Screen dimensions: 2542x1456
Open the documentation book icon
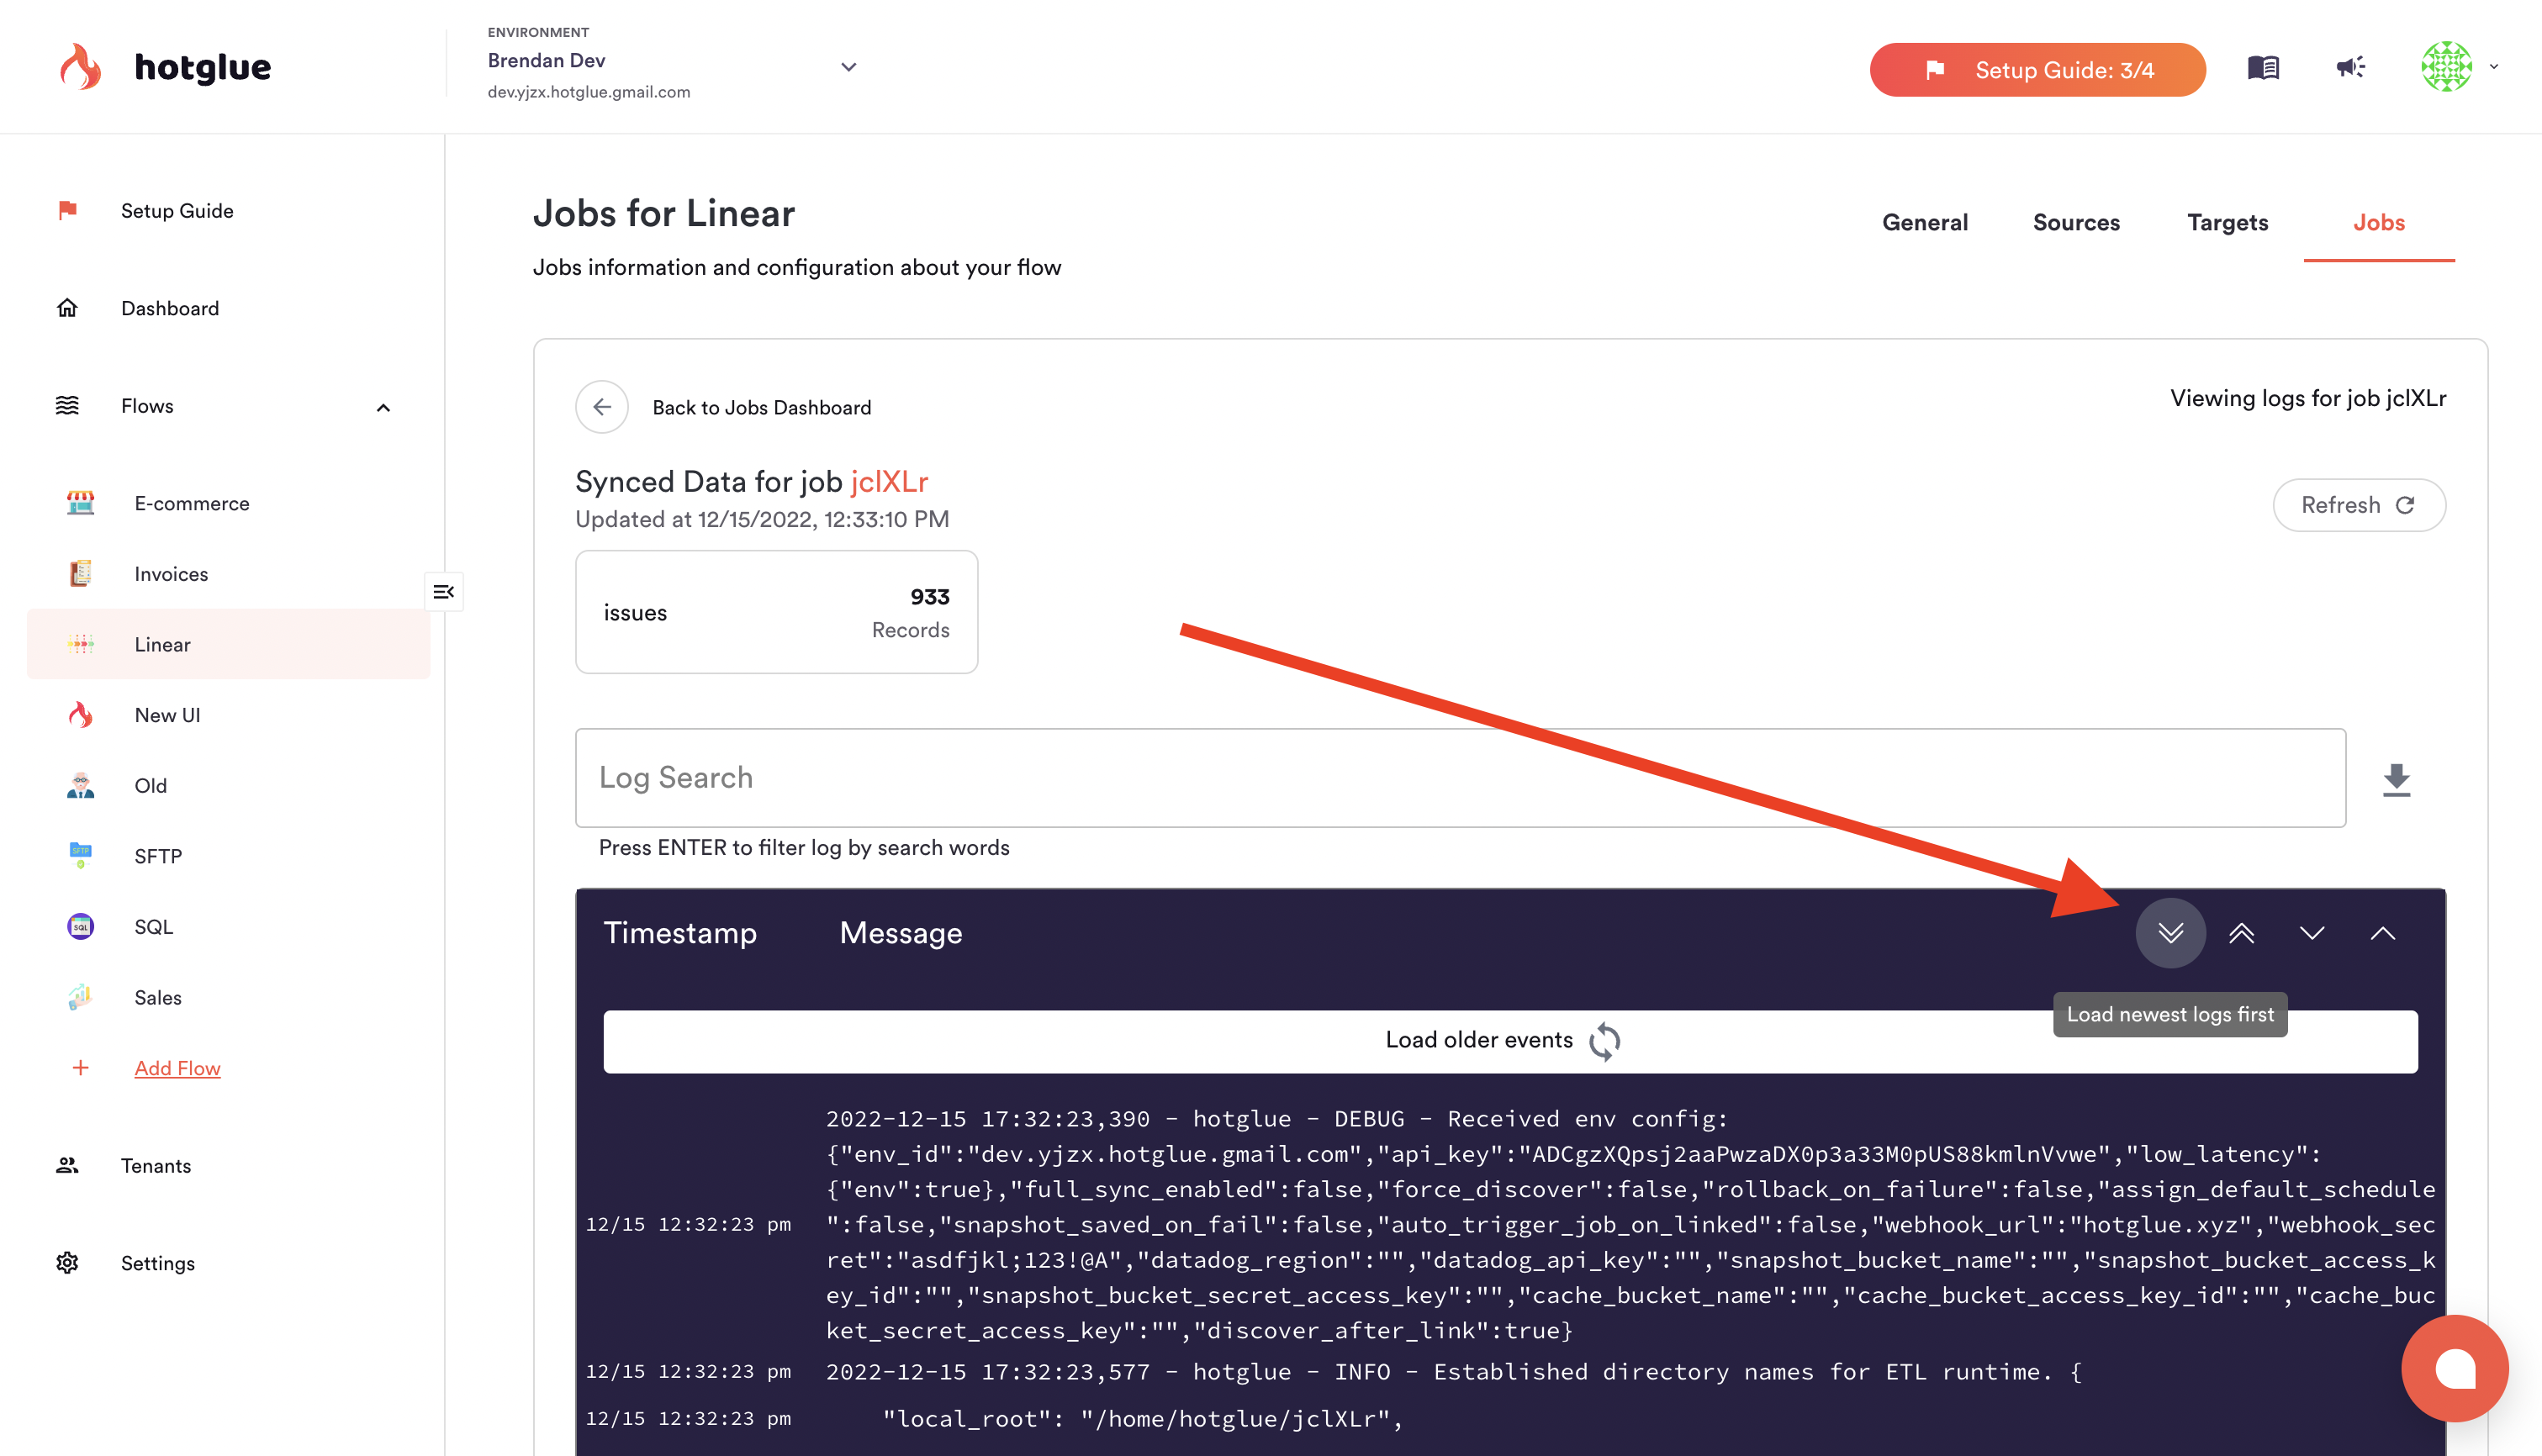pos(2263,68)
